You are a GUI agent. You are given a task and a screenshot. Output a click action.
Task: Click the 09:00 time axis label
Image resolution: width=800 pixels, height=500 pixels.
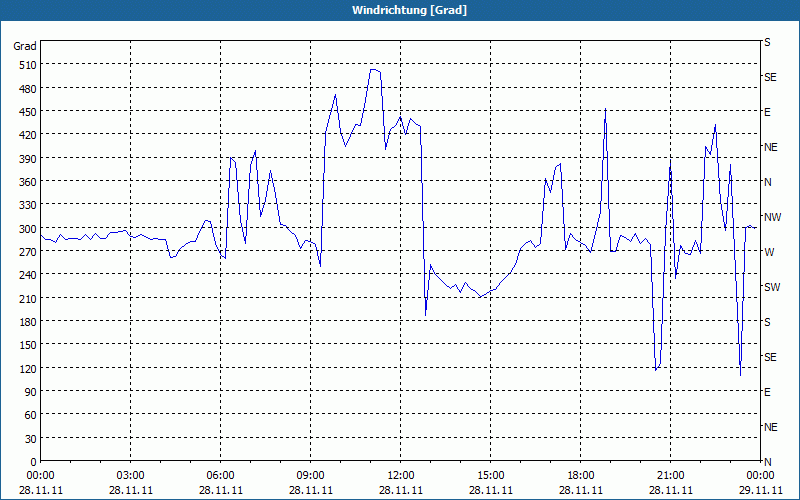tap(311, 476)
